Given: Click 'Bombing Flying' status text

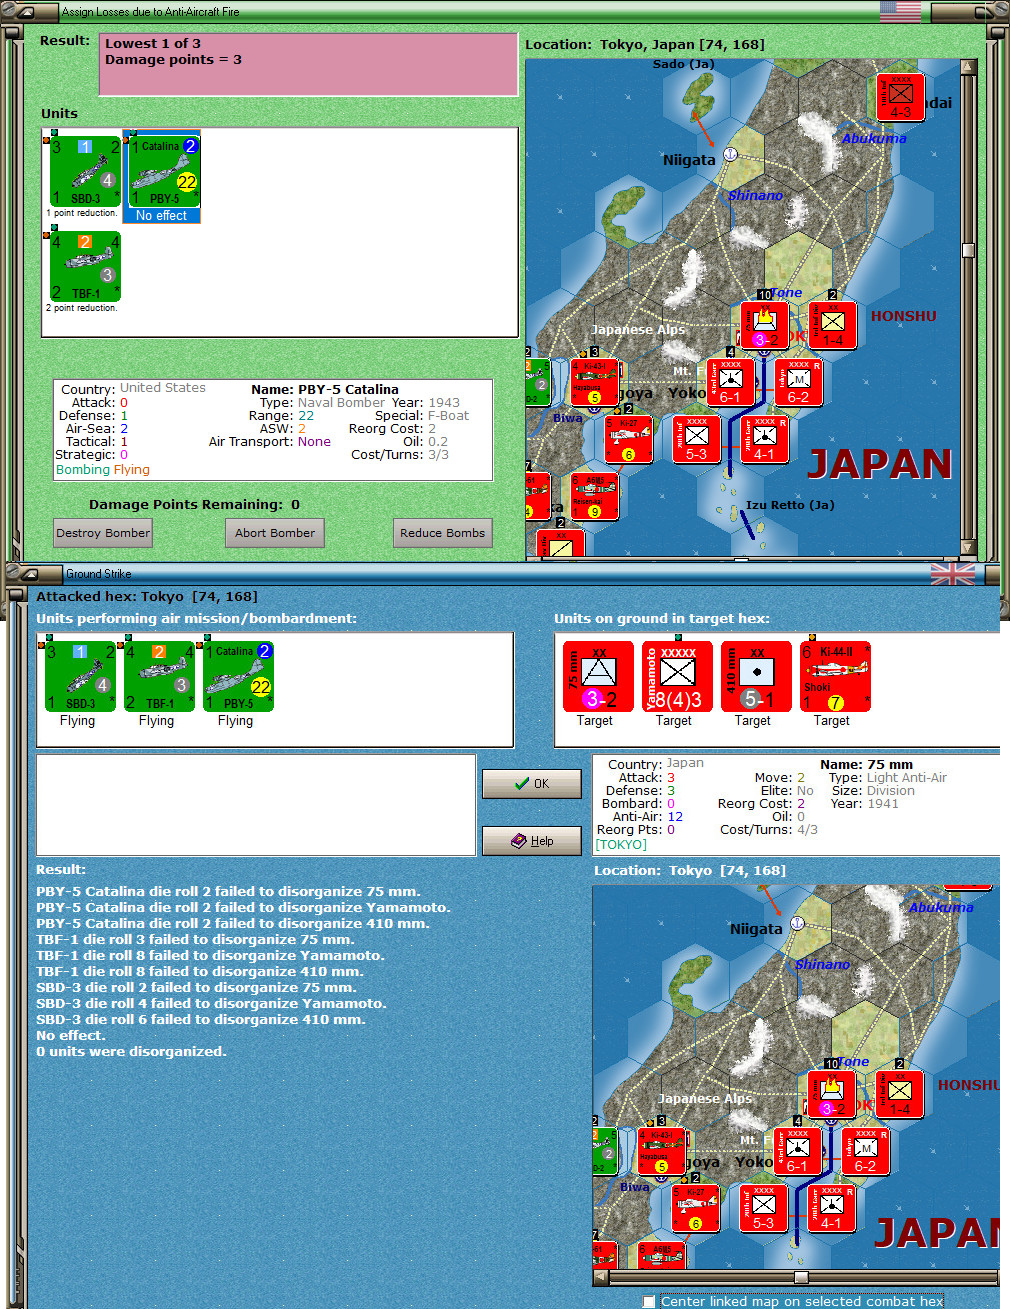Looking at the screenshot, I should (x=103, y=470).
